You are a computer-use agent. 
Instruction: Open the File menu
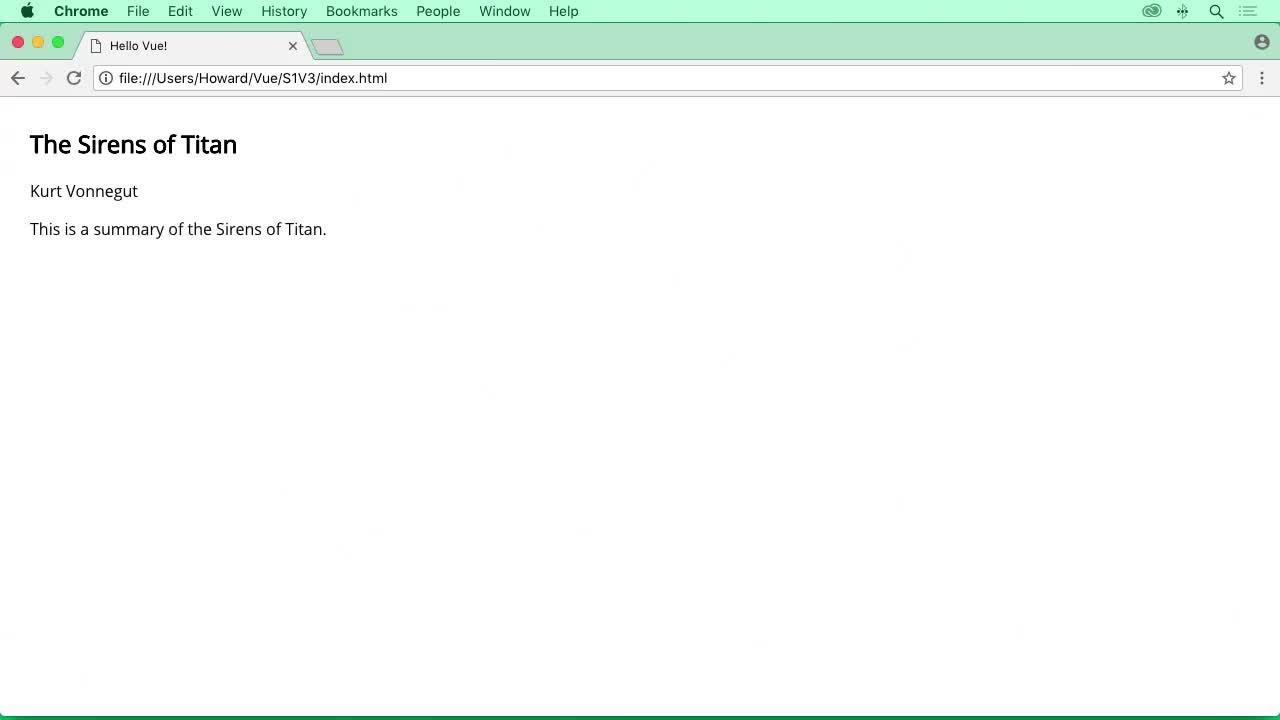138,11
